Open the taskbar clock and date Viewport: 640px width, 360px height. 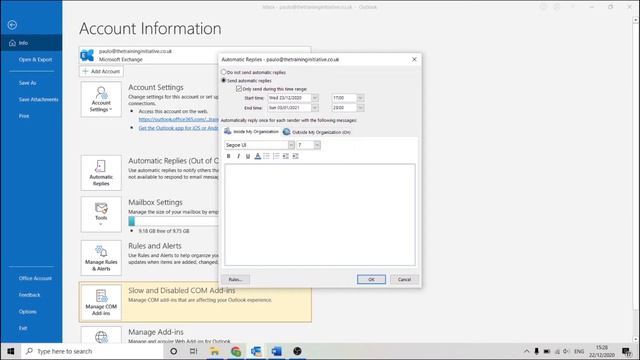point(602,351)
